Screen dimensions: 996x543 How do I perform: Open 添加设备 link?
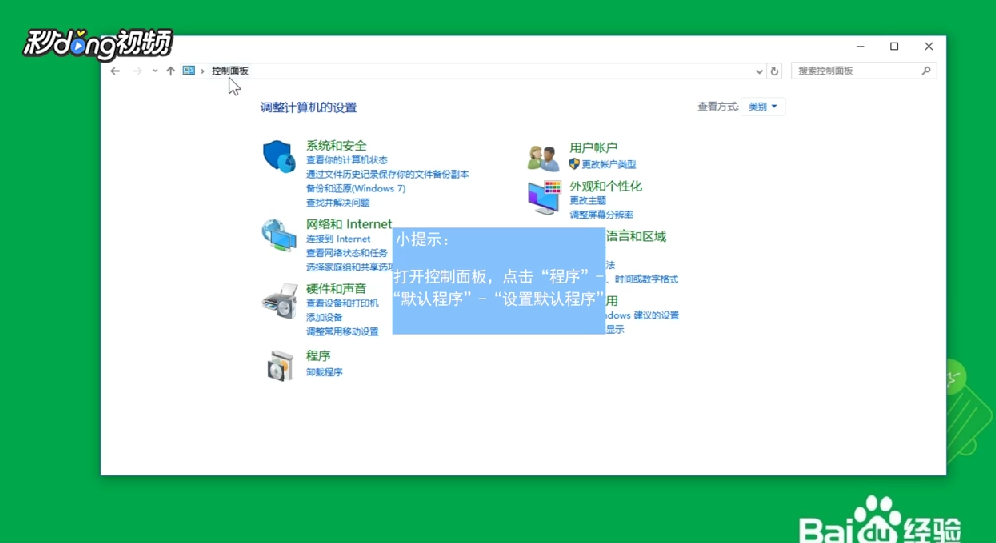[x=324, y=318]
